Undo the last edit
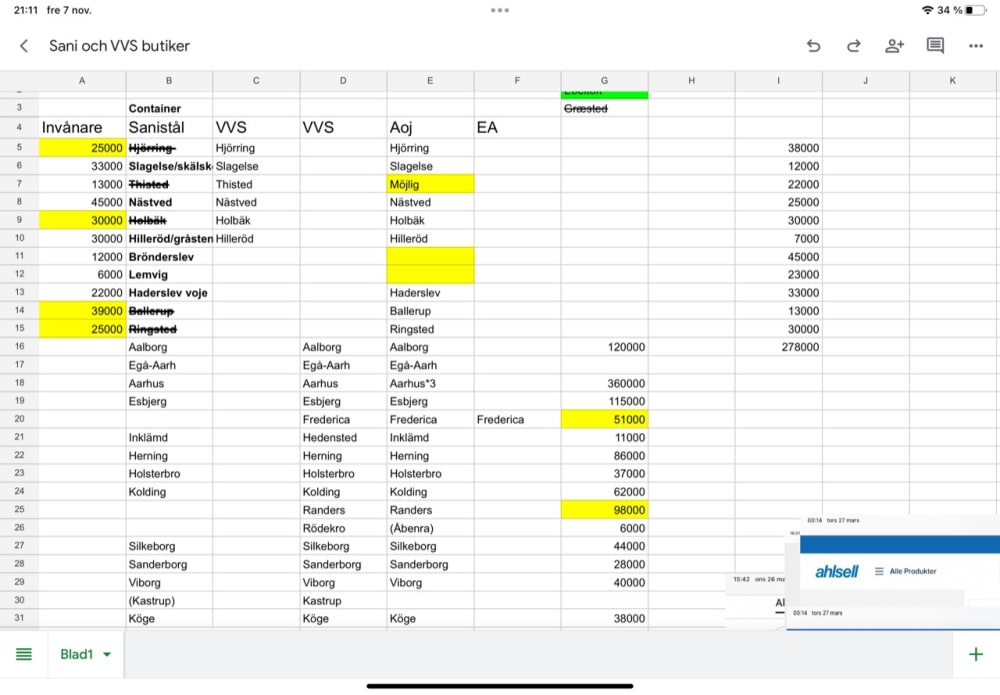 (x=813, y=46)
